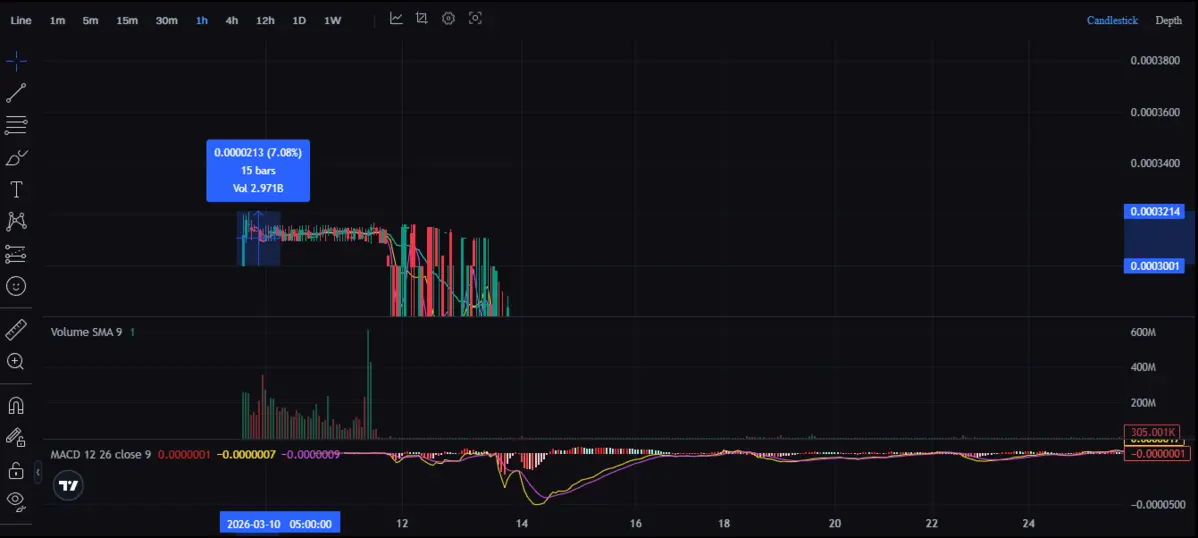Switch to Depth view
This screenshot has height=538, width=1198.
[x=1168, y=21]
